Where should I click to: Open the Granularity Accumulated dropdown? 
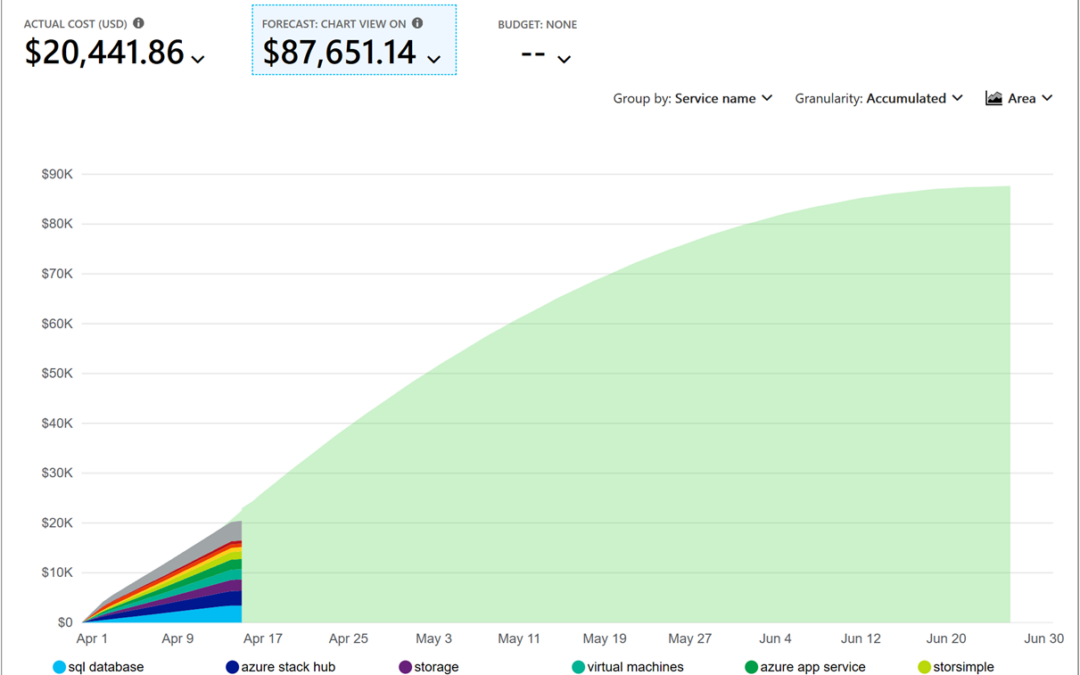click(x=879, y=98)
